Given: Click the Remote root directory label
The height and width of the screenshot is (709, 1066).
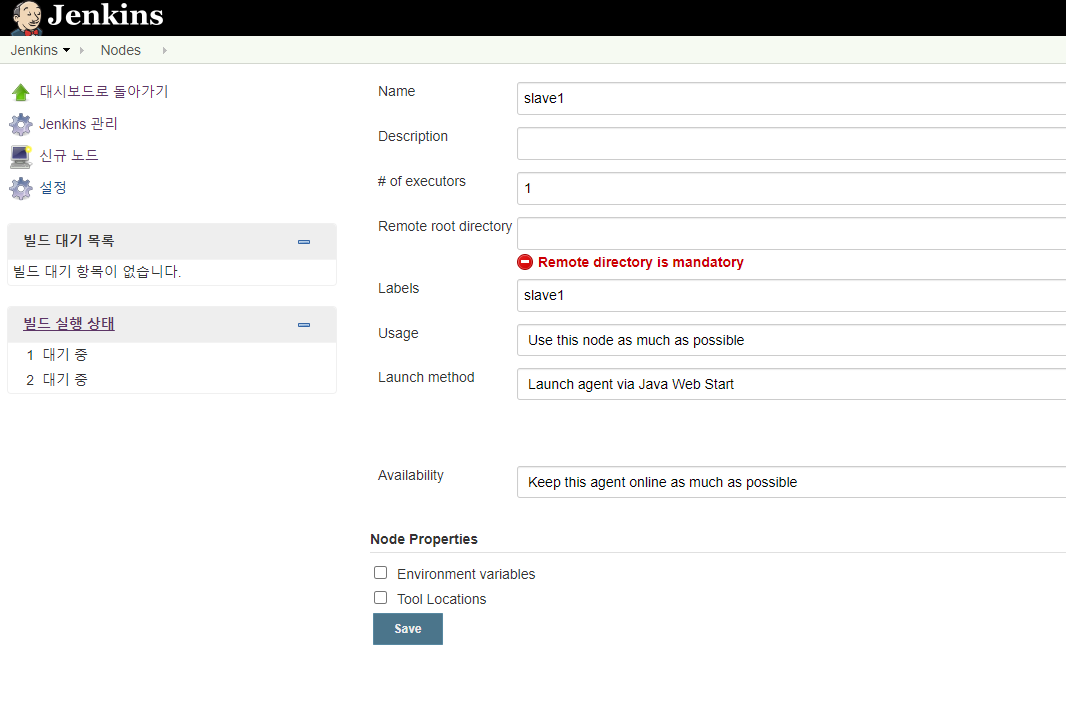Looking at the screenshot, I should 445,226.
